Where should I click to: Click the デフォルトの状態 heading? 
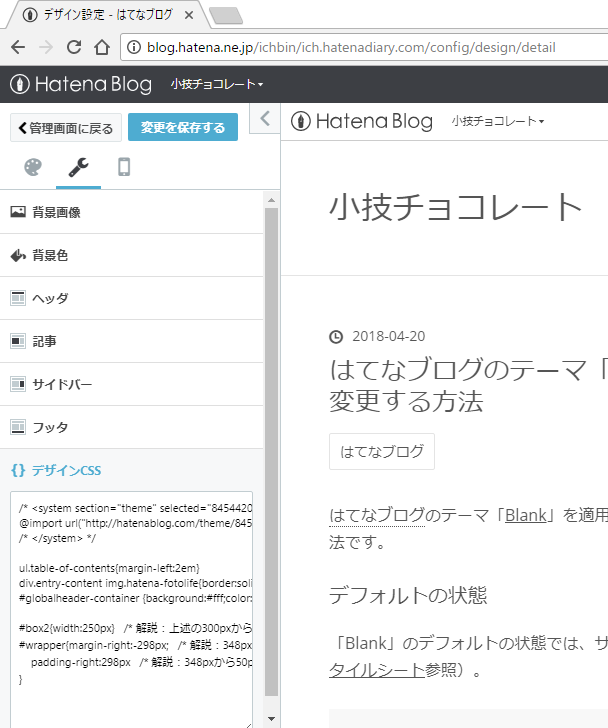point(408,595)
